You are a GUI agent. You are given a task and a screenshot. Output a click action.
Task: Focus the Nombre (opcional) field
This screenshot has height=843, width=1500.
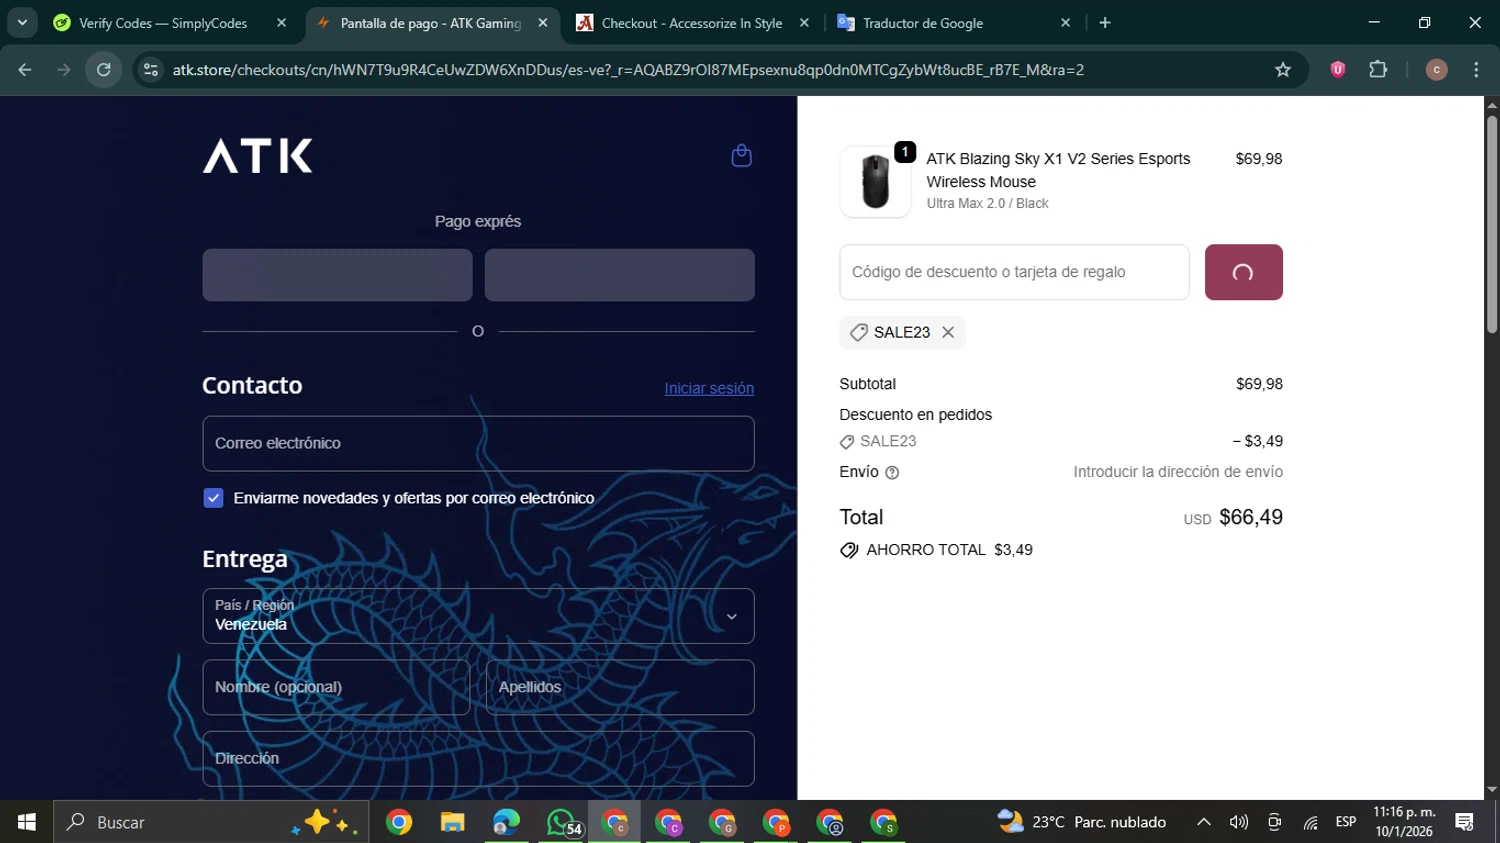[x=336, y=687]
